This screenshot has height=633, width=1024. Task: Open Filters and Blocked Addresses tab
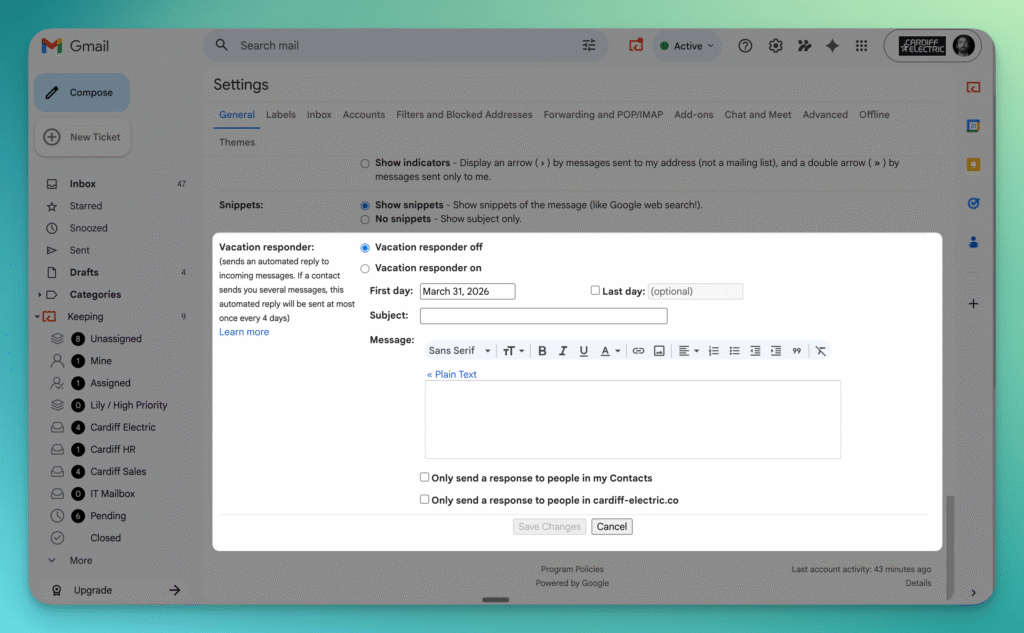point(464,114)
